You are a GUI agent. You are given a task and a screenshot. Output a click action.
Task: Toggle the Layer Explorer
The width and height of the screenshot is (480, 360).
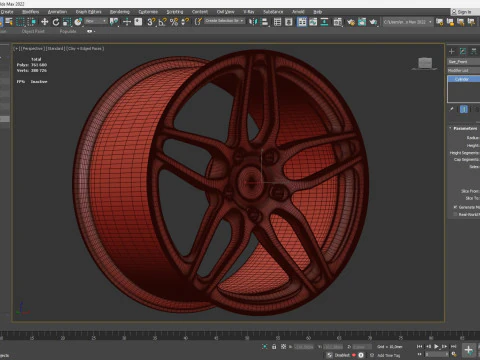point(289,22)
